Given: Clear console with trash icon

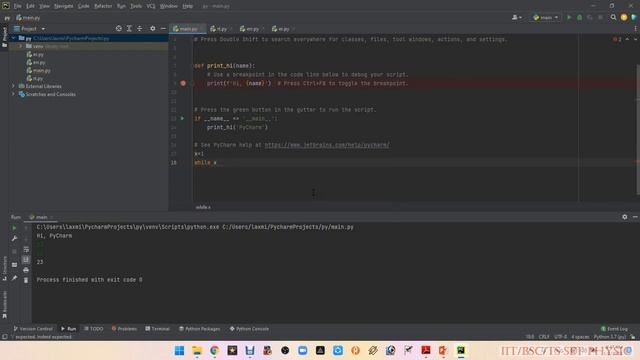Looking at the screenshot, I should (x=26, y=280).
